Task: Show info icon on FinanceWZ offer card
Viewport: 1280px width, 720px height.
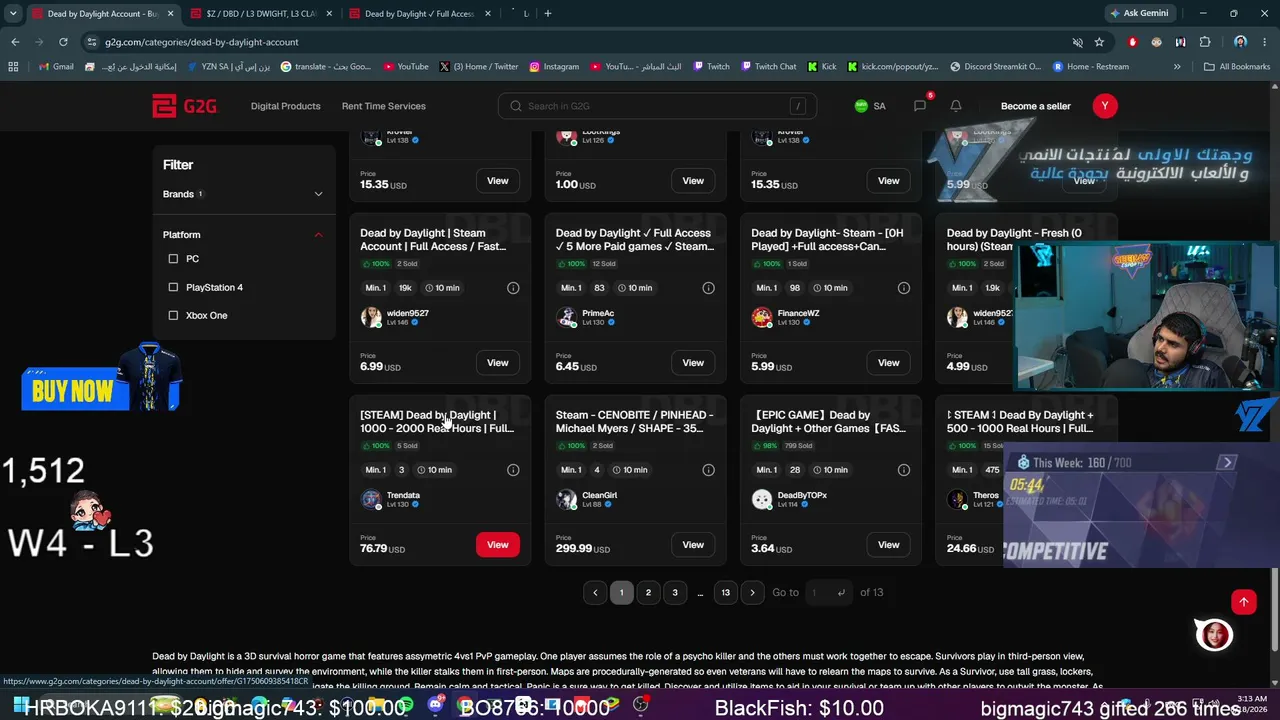Action: tap(904, 288)
